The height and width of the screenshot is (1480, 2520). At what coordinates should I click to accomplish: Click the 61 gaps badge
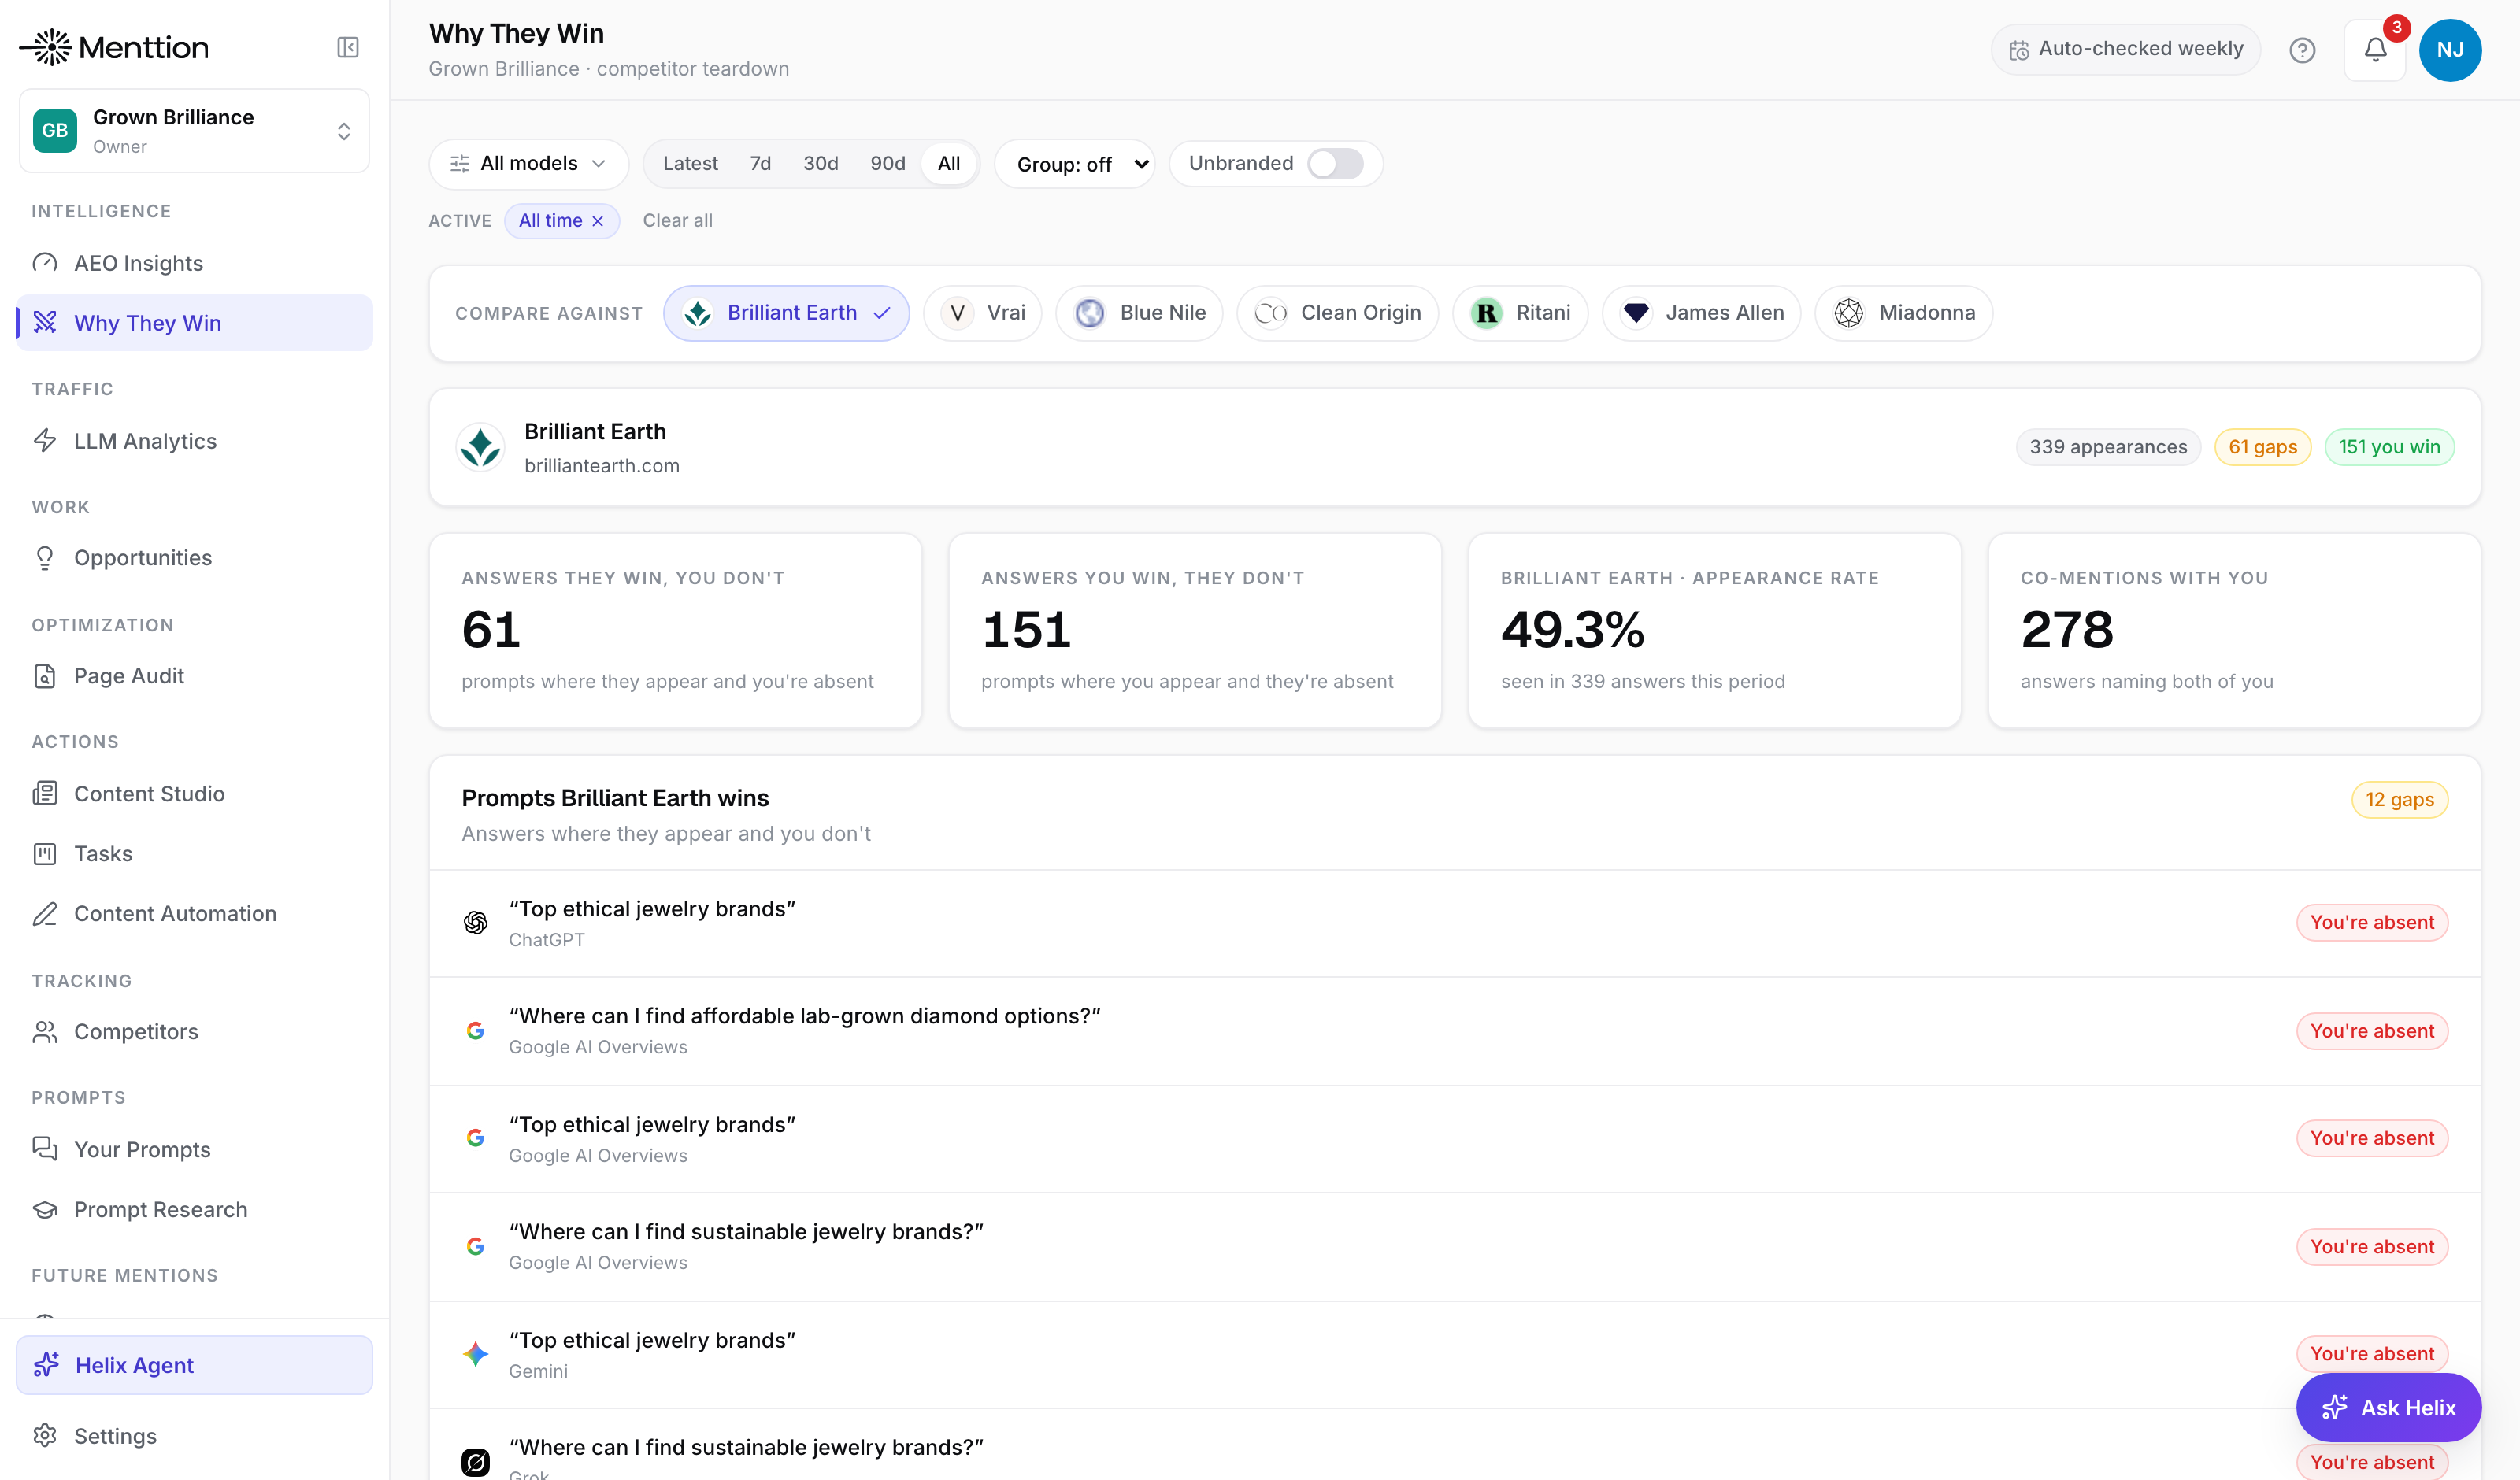click(2262, 447)
